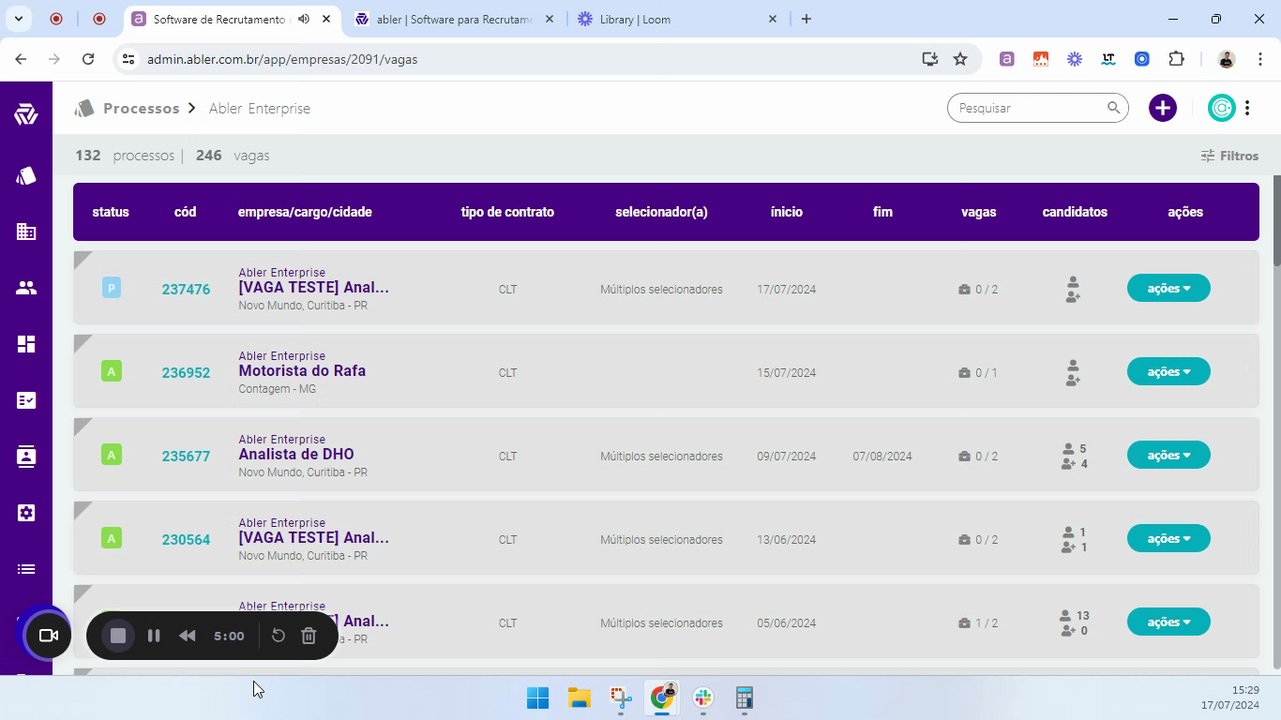Expand ações dropdown for Analista de DHO

[x=1169, y=455]
